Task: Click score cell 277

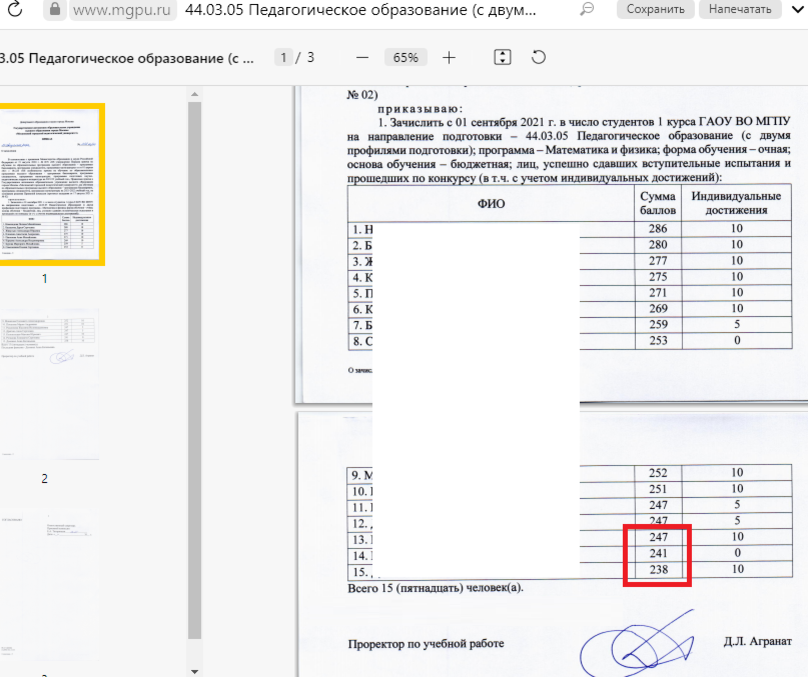Action: click(x=658, y=261)
